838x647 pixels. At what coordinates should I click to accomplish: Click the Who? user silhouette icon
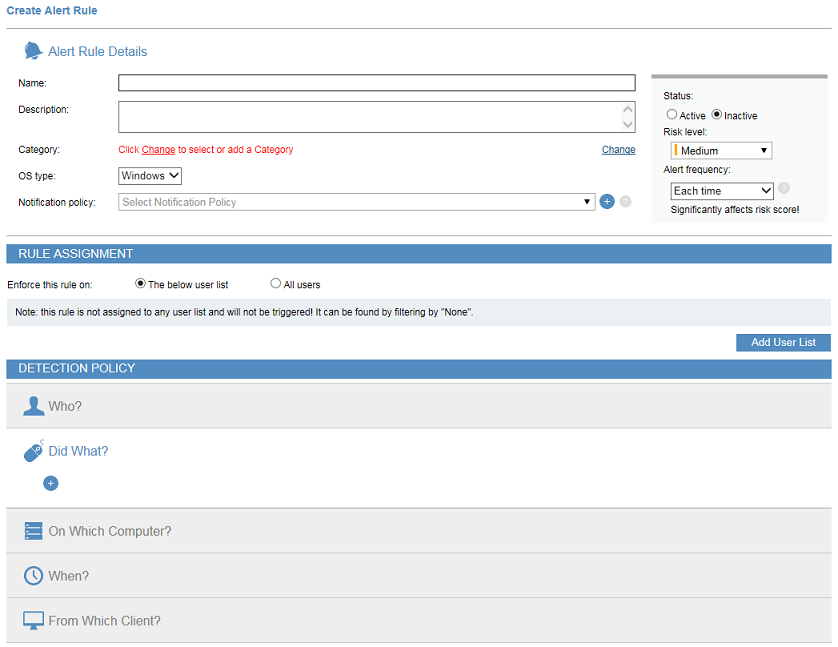click(33, 406)
